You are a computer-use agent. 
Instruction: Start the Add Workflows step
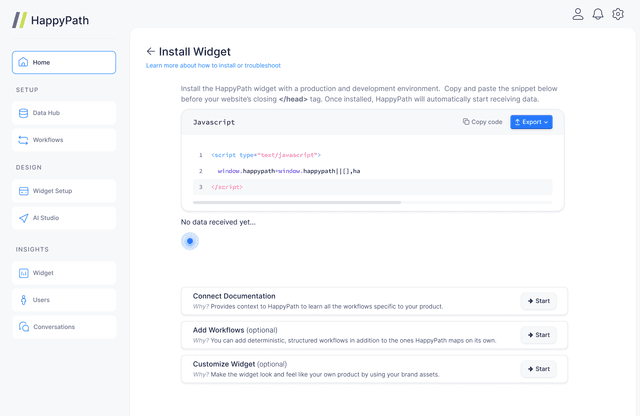coord(538,335)
